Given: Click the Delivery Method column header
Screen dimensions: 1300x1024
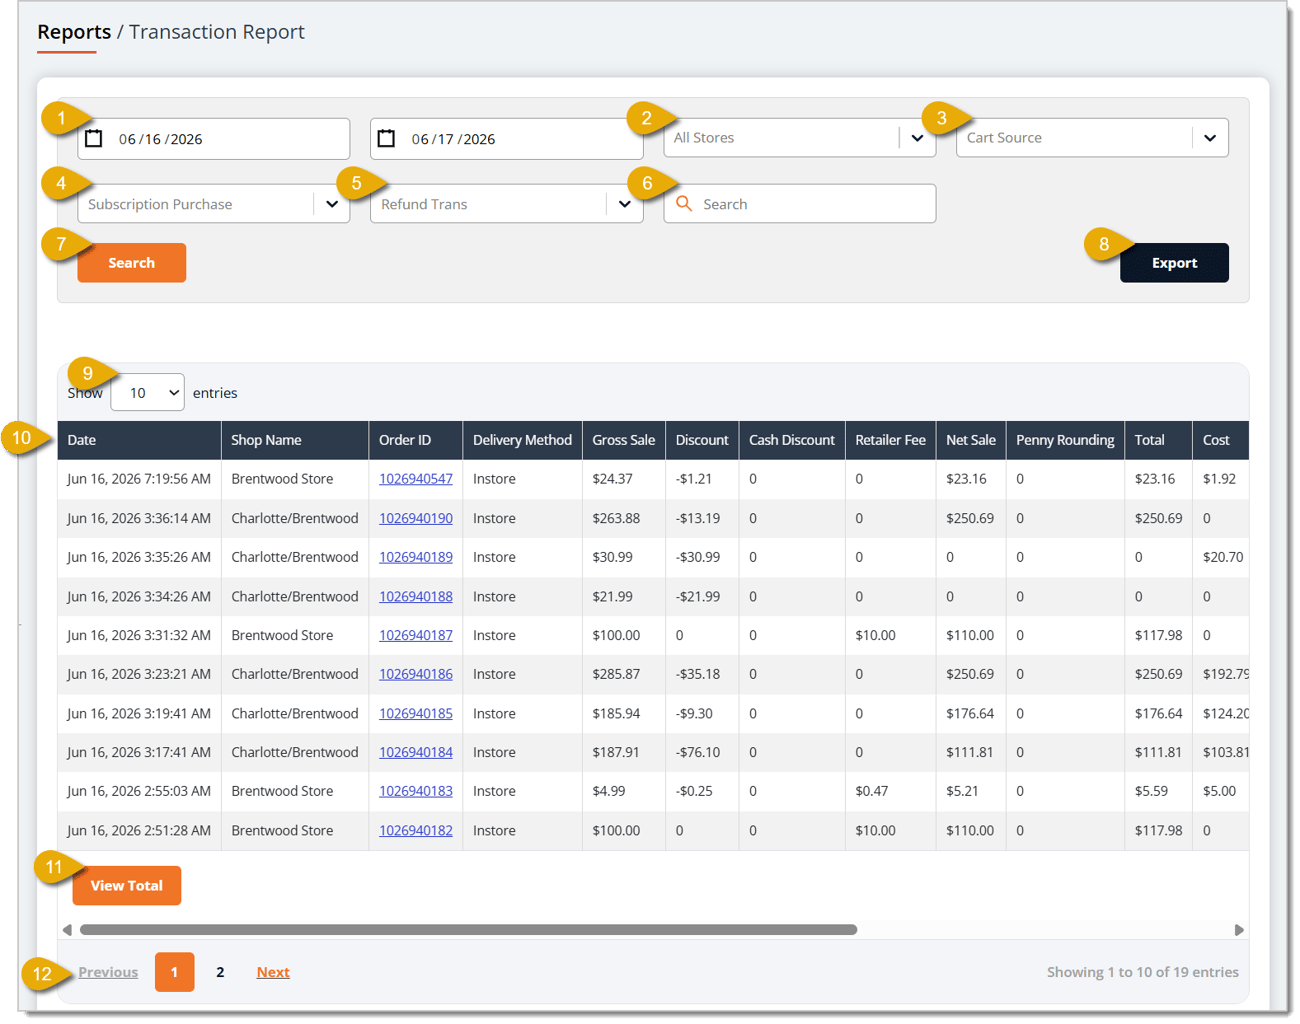Looking at the screenshot, I should pyautogui.click(x=522, y=440).
